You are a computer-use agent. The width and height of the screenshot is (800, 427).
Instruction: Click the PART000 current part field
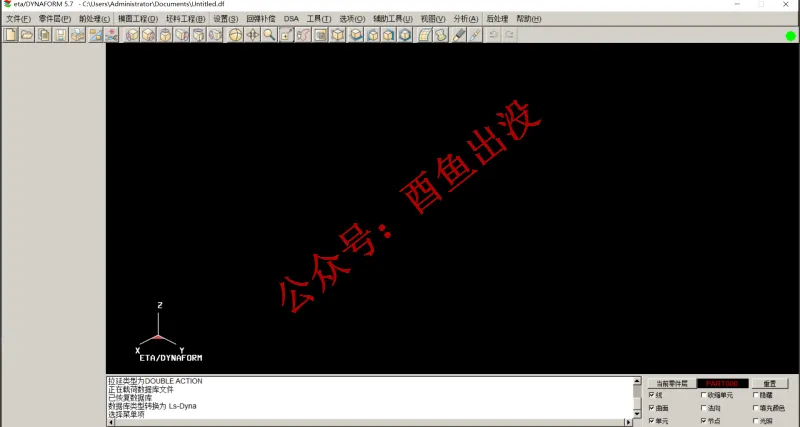point(722,383)
